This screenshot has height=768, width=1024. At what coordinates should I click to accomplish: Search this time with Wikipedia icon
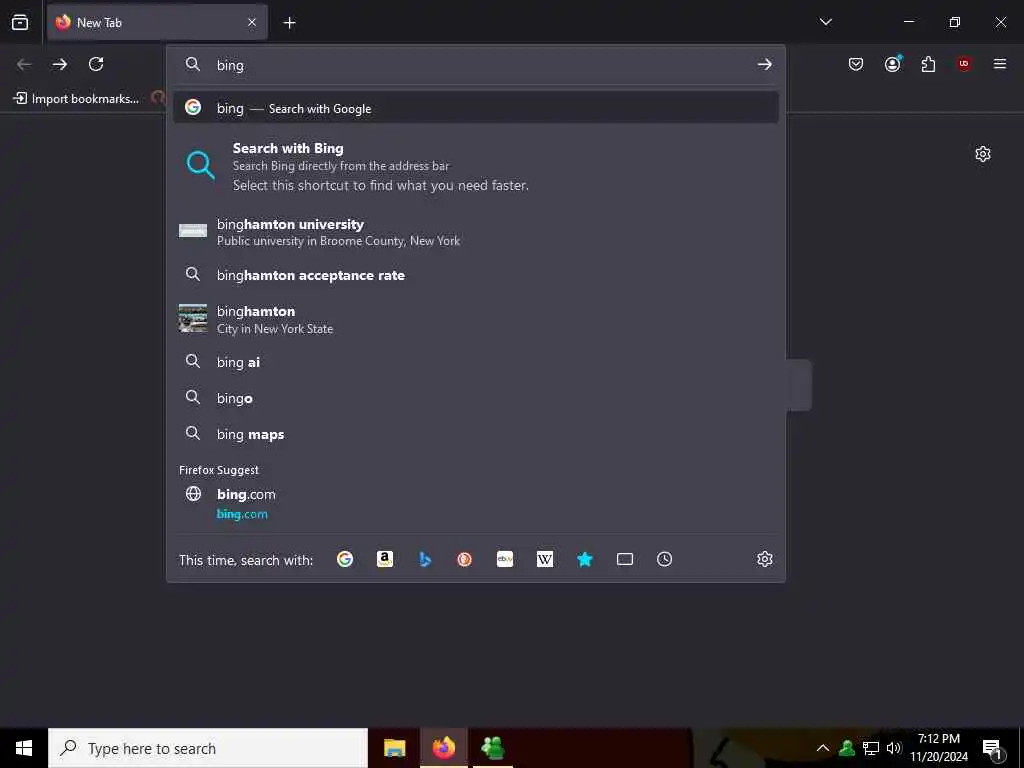point(545,559)
